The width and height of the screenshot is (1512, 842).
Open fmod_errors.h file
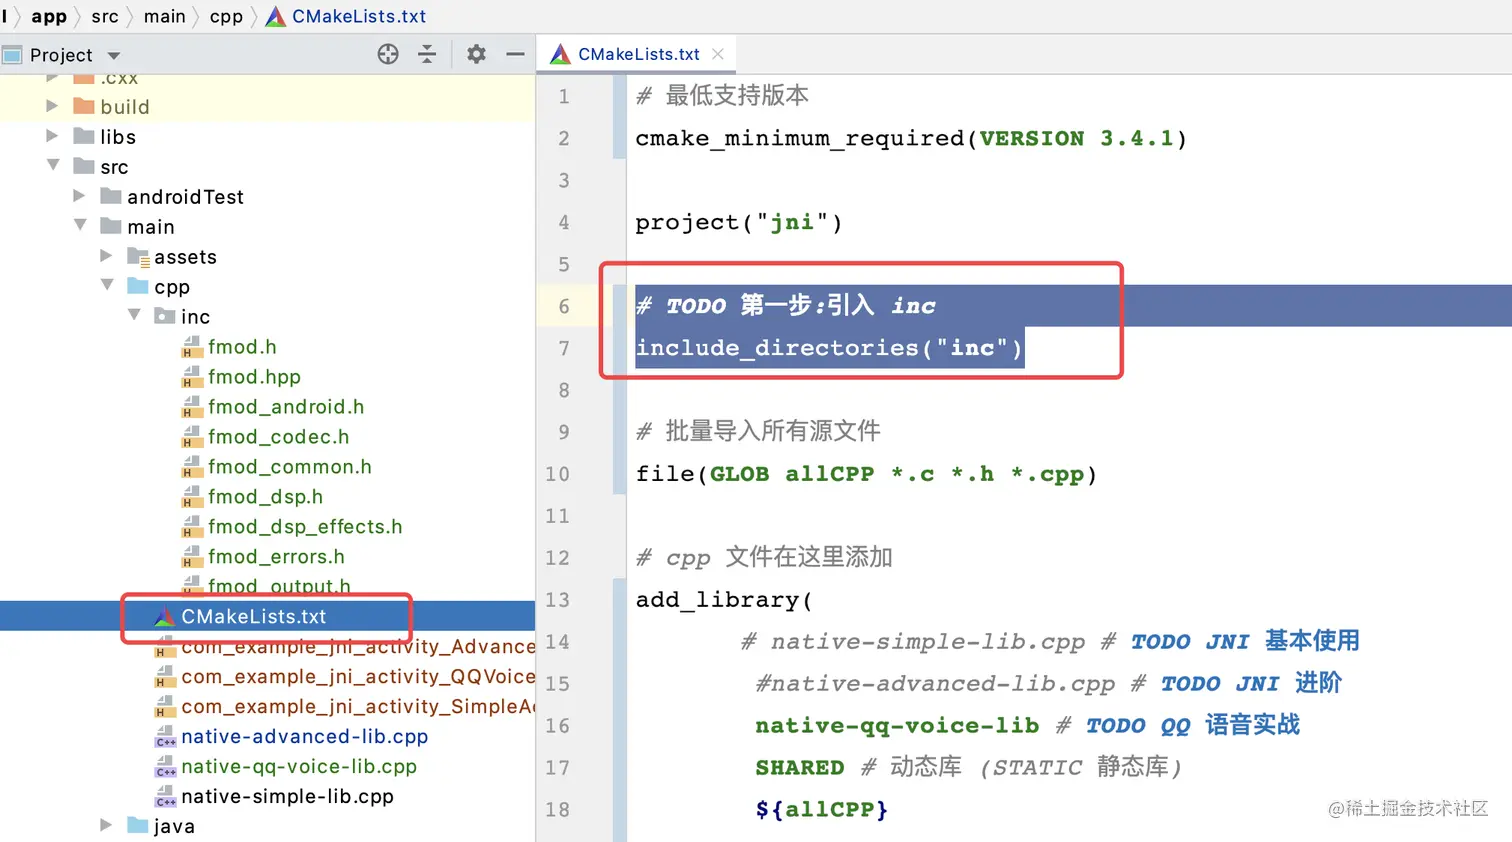coord(276,557)
